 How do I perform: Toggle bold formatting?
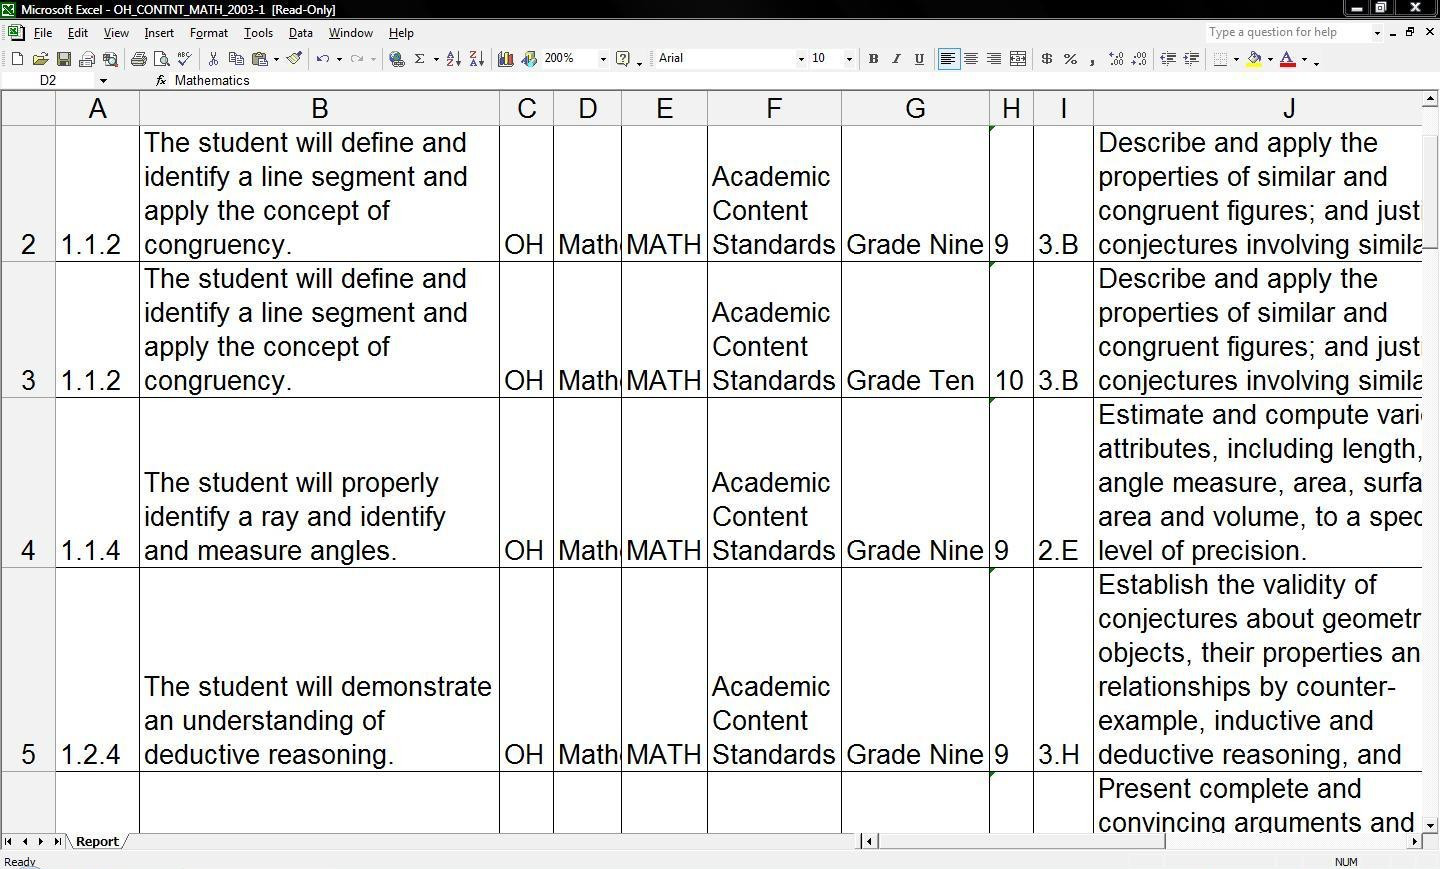873,59
